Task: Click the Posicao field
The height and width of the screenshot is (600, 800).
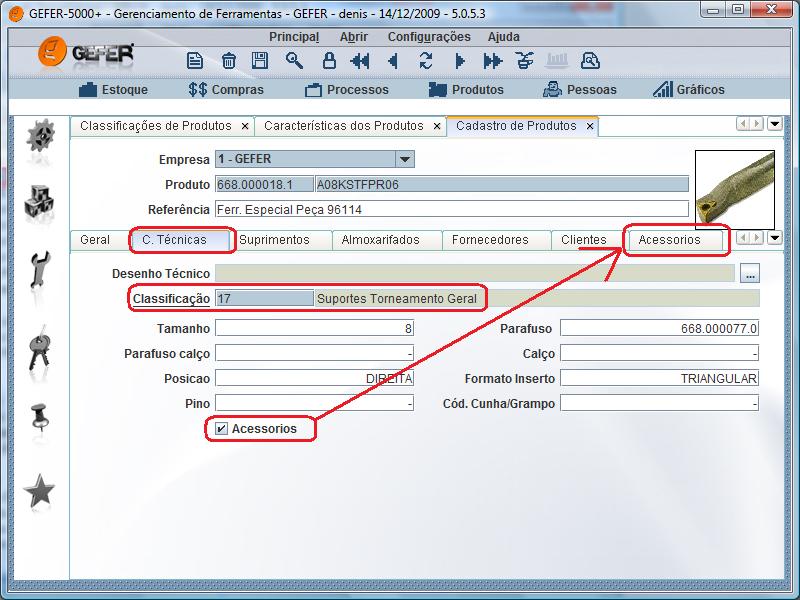Action: (x=314, y=379)
